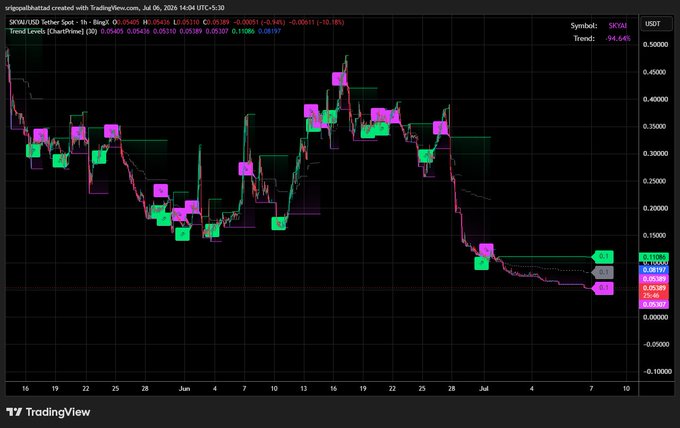680x428 pixels.
Task: Click the Jul label on the date axis
Action: [484, 389]
